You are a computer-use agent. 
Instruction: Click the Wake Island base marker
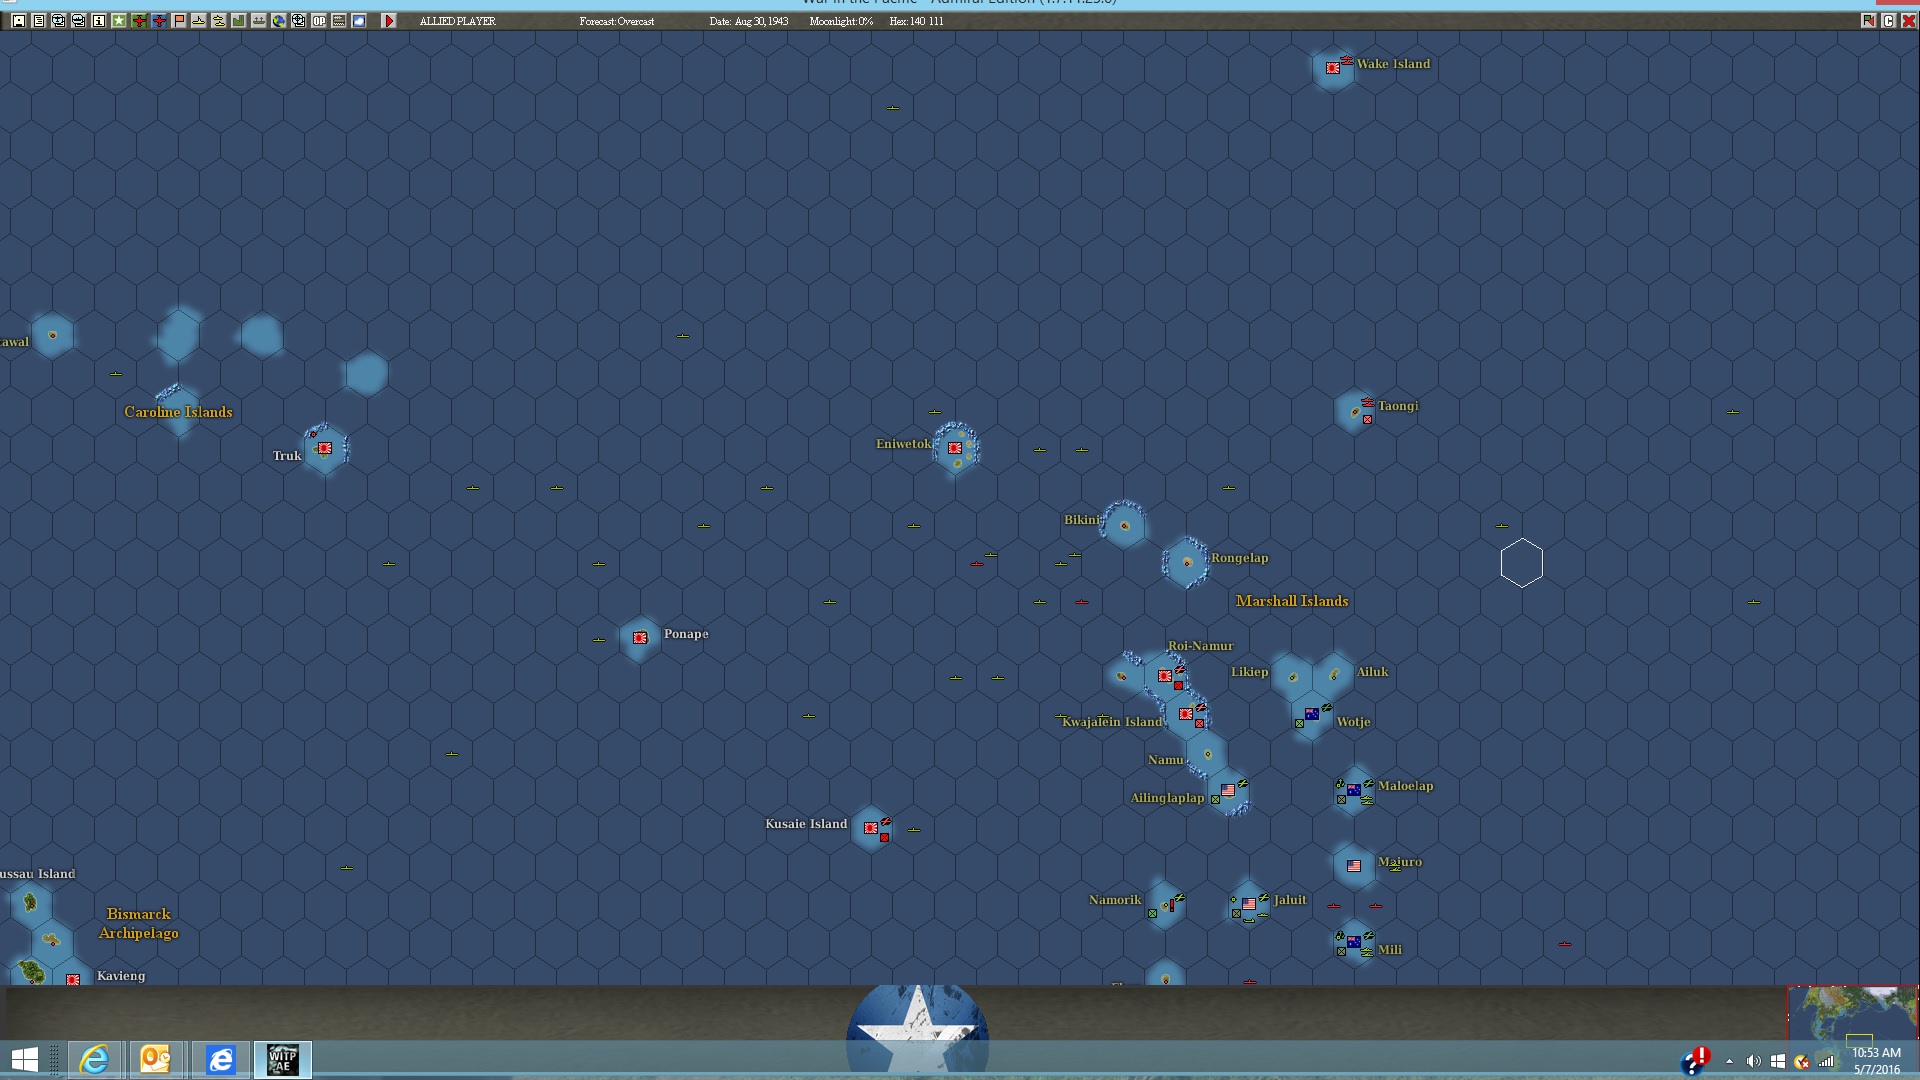point(1333,68)
